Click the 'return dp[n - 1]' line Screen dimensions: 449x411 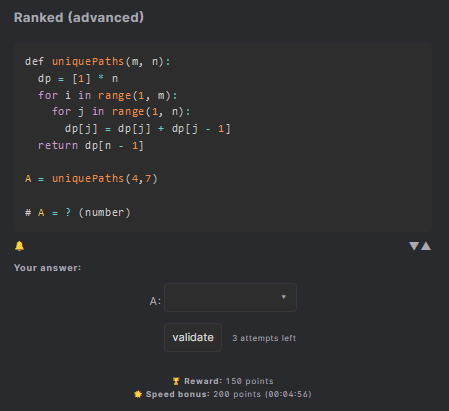[91, 146]
